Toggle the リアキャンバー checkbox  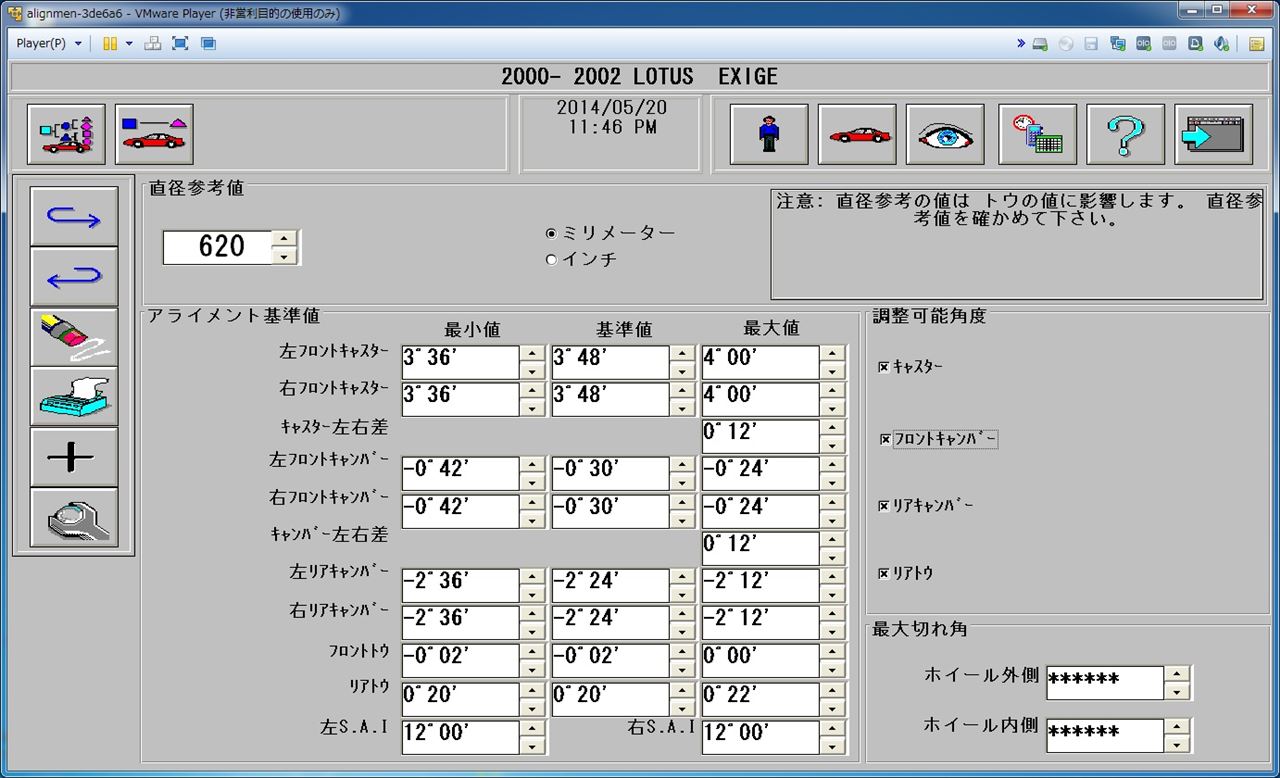[x=883, y=506]
